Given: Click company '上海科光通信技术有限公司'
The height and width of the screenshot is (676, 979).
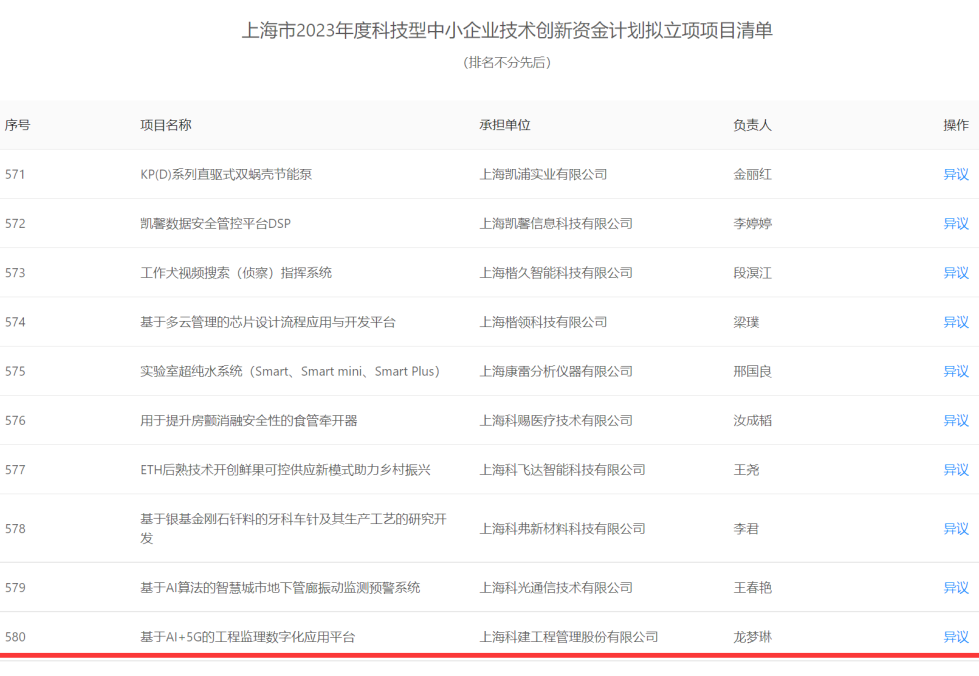Looking at the screenshot, I should (x=556, y=587).
